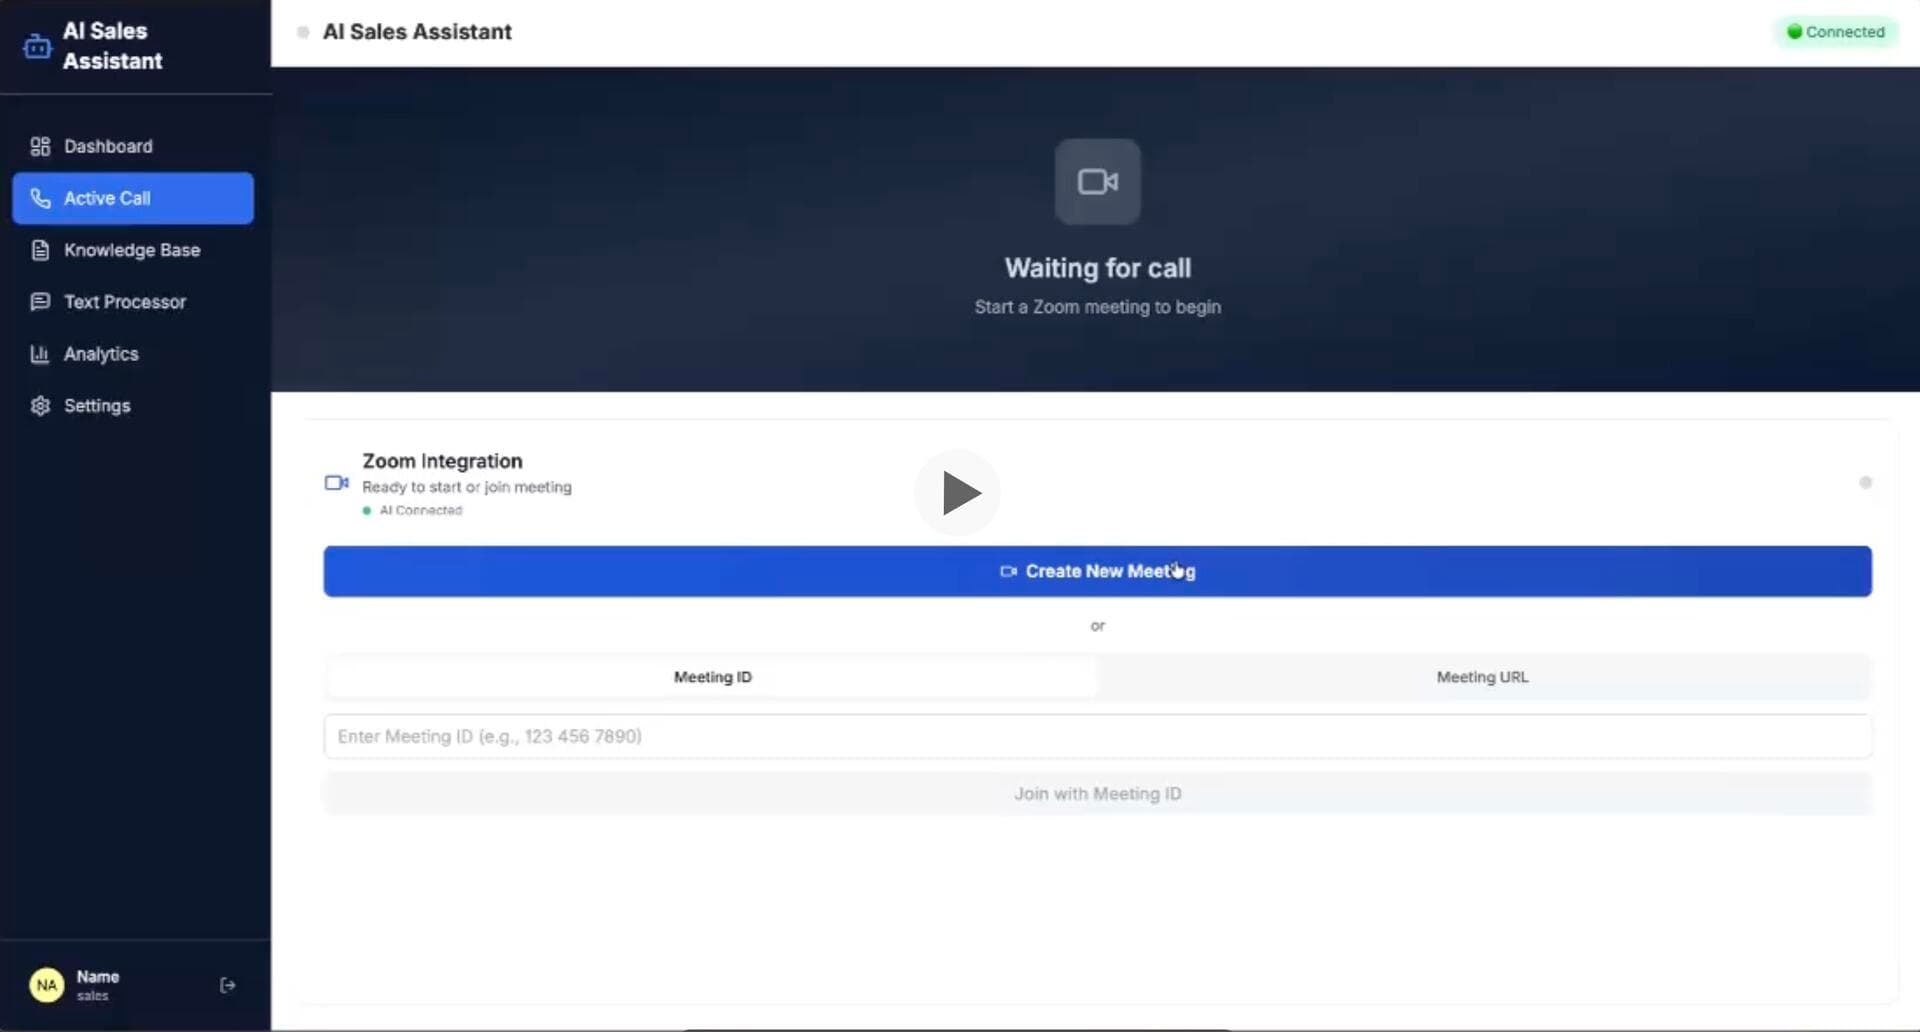Viewport: 1920px width, 1032px height.
Task: Click the video camera icon above Waiting for call
Action: (x=1098, y=181)
